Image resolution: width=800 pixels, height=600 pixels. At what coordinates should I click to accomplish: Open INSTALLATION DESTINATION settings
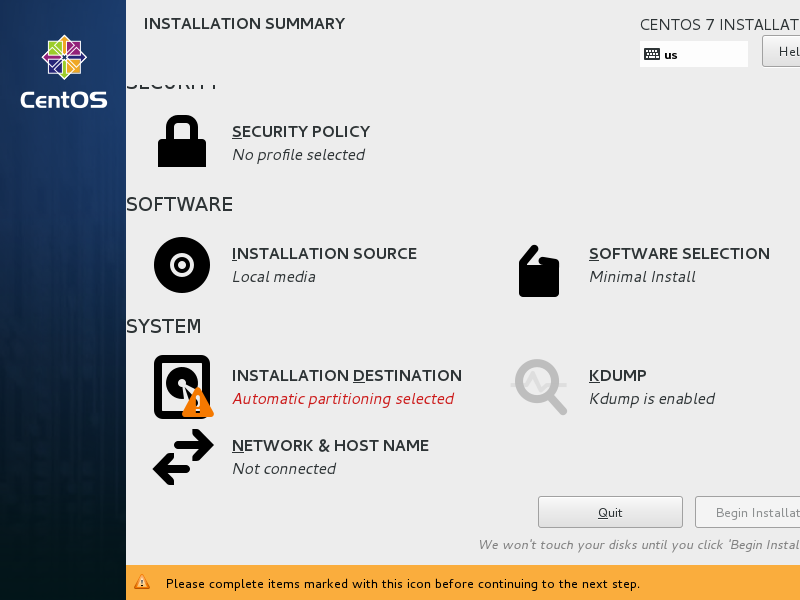coord(347,376)
